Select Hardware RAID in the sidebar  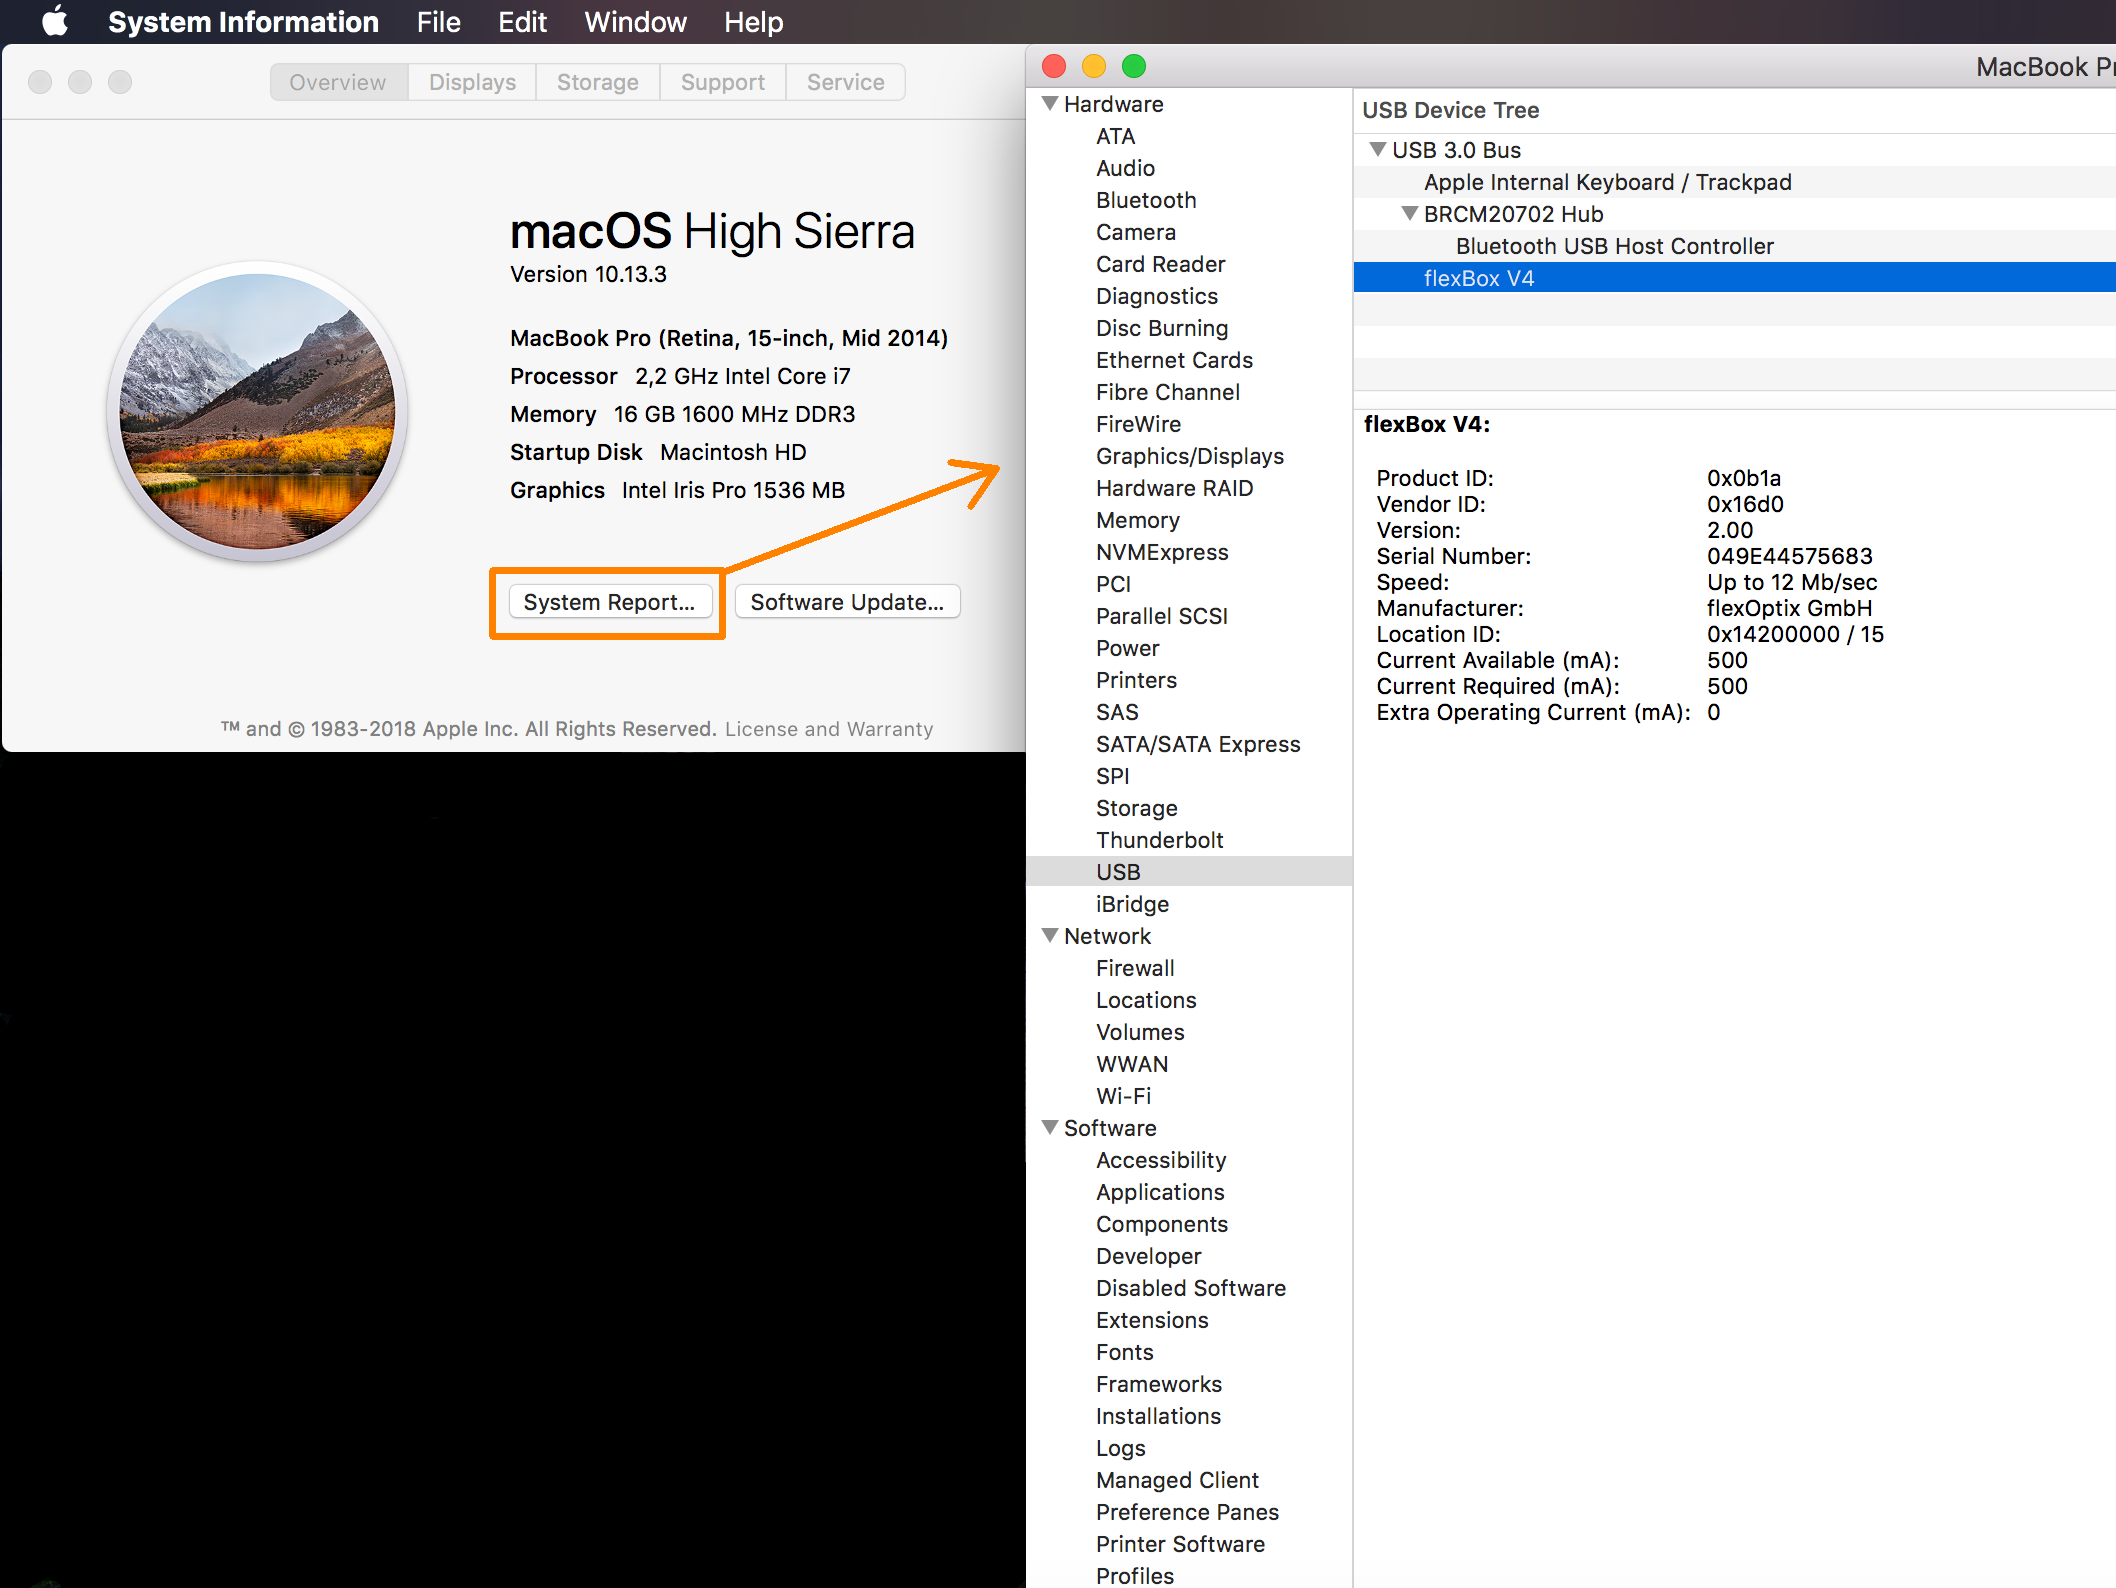[1174, 488]
